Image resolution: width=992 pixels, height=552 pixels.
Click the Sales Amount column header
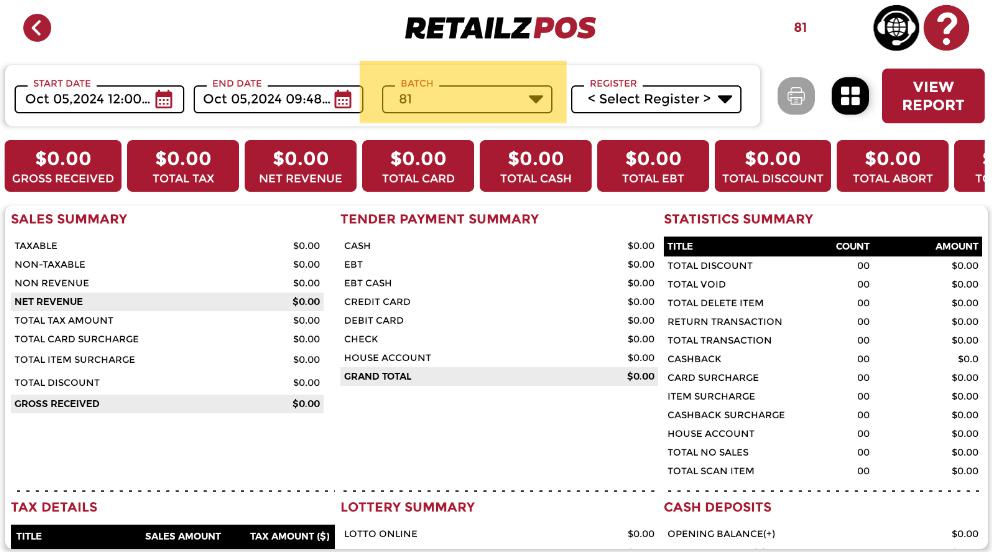tap(183, 536)
